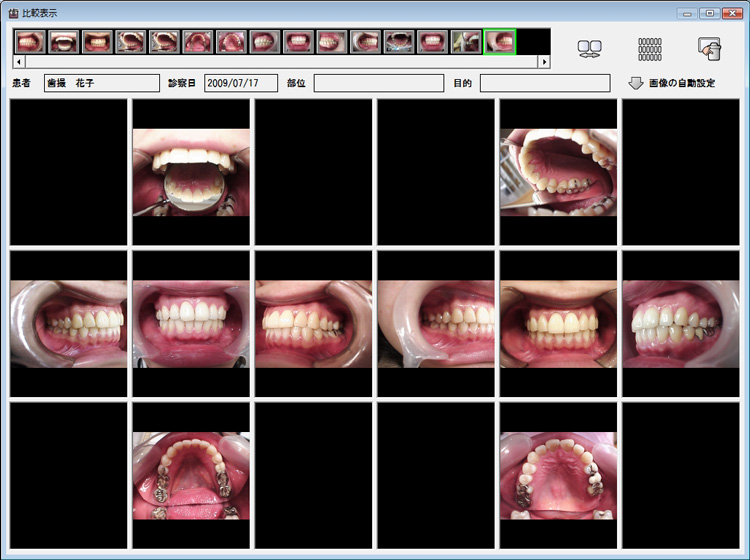Click the two-screen compare icon
This screenshot has width=750, height=560.
[x=589, y=49]
